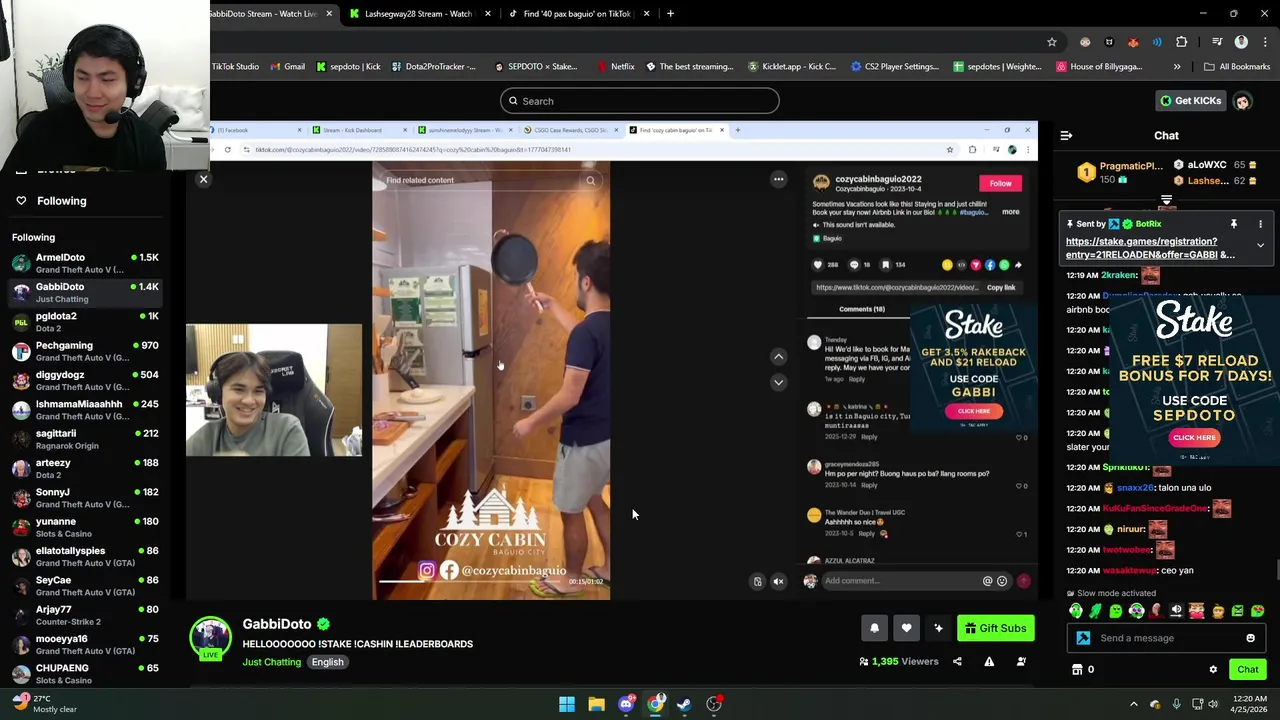Open the share stream icon next to Viewers
Screen dimensions: 1280x720
[957, 661]
